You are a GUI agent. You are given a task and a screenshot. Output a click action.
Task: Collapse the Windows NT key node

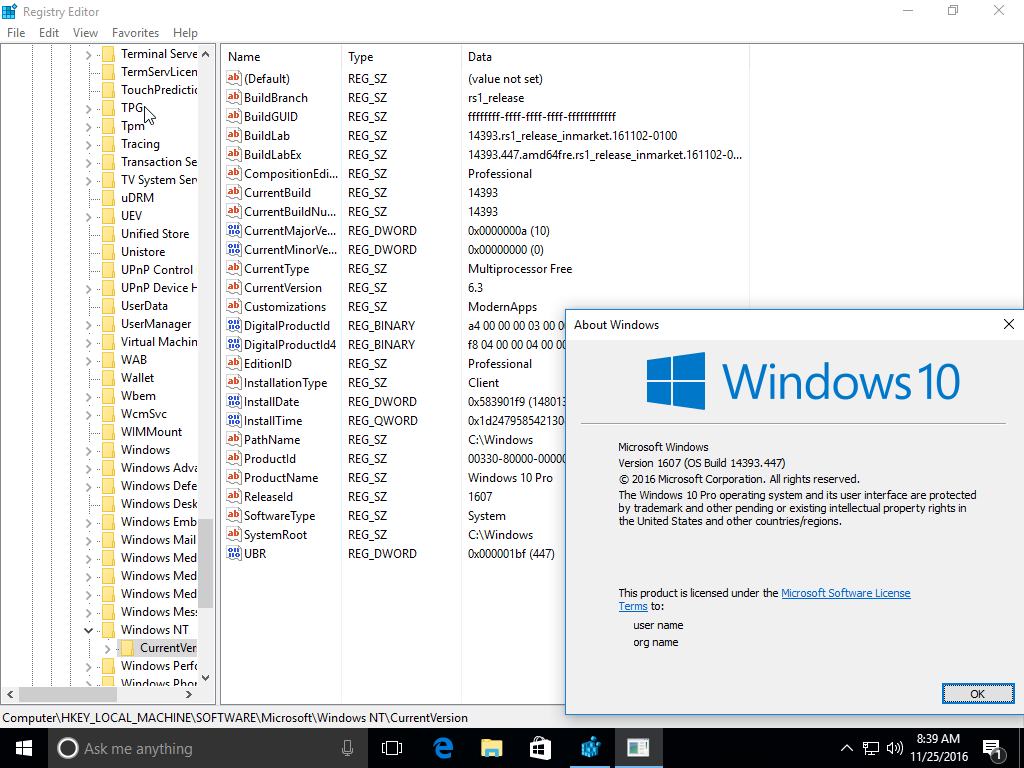(88, 630)
